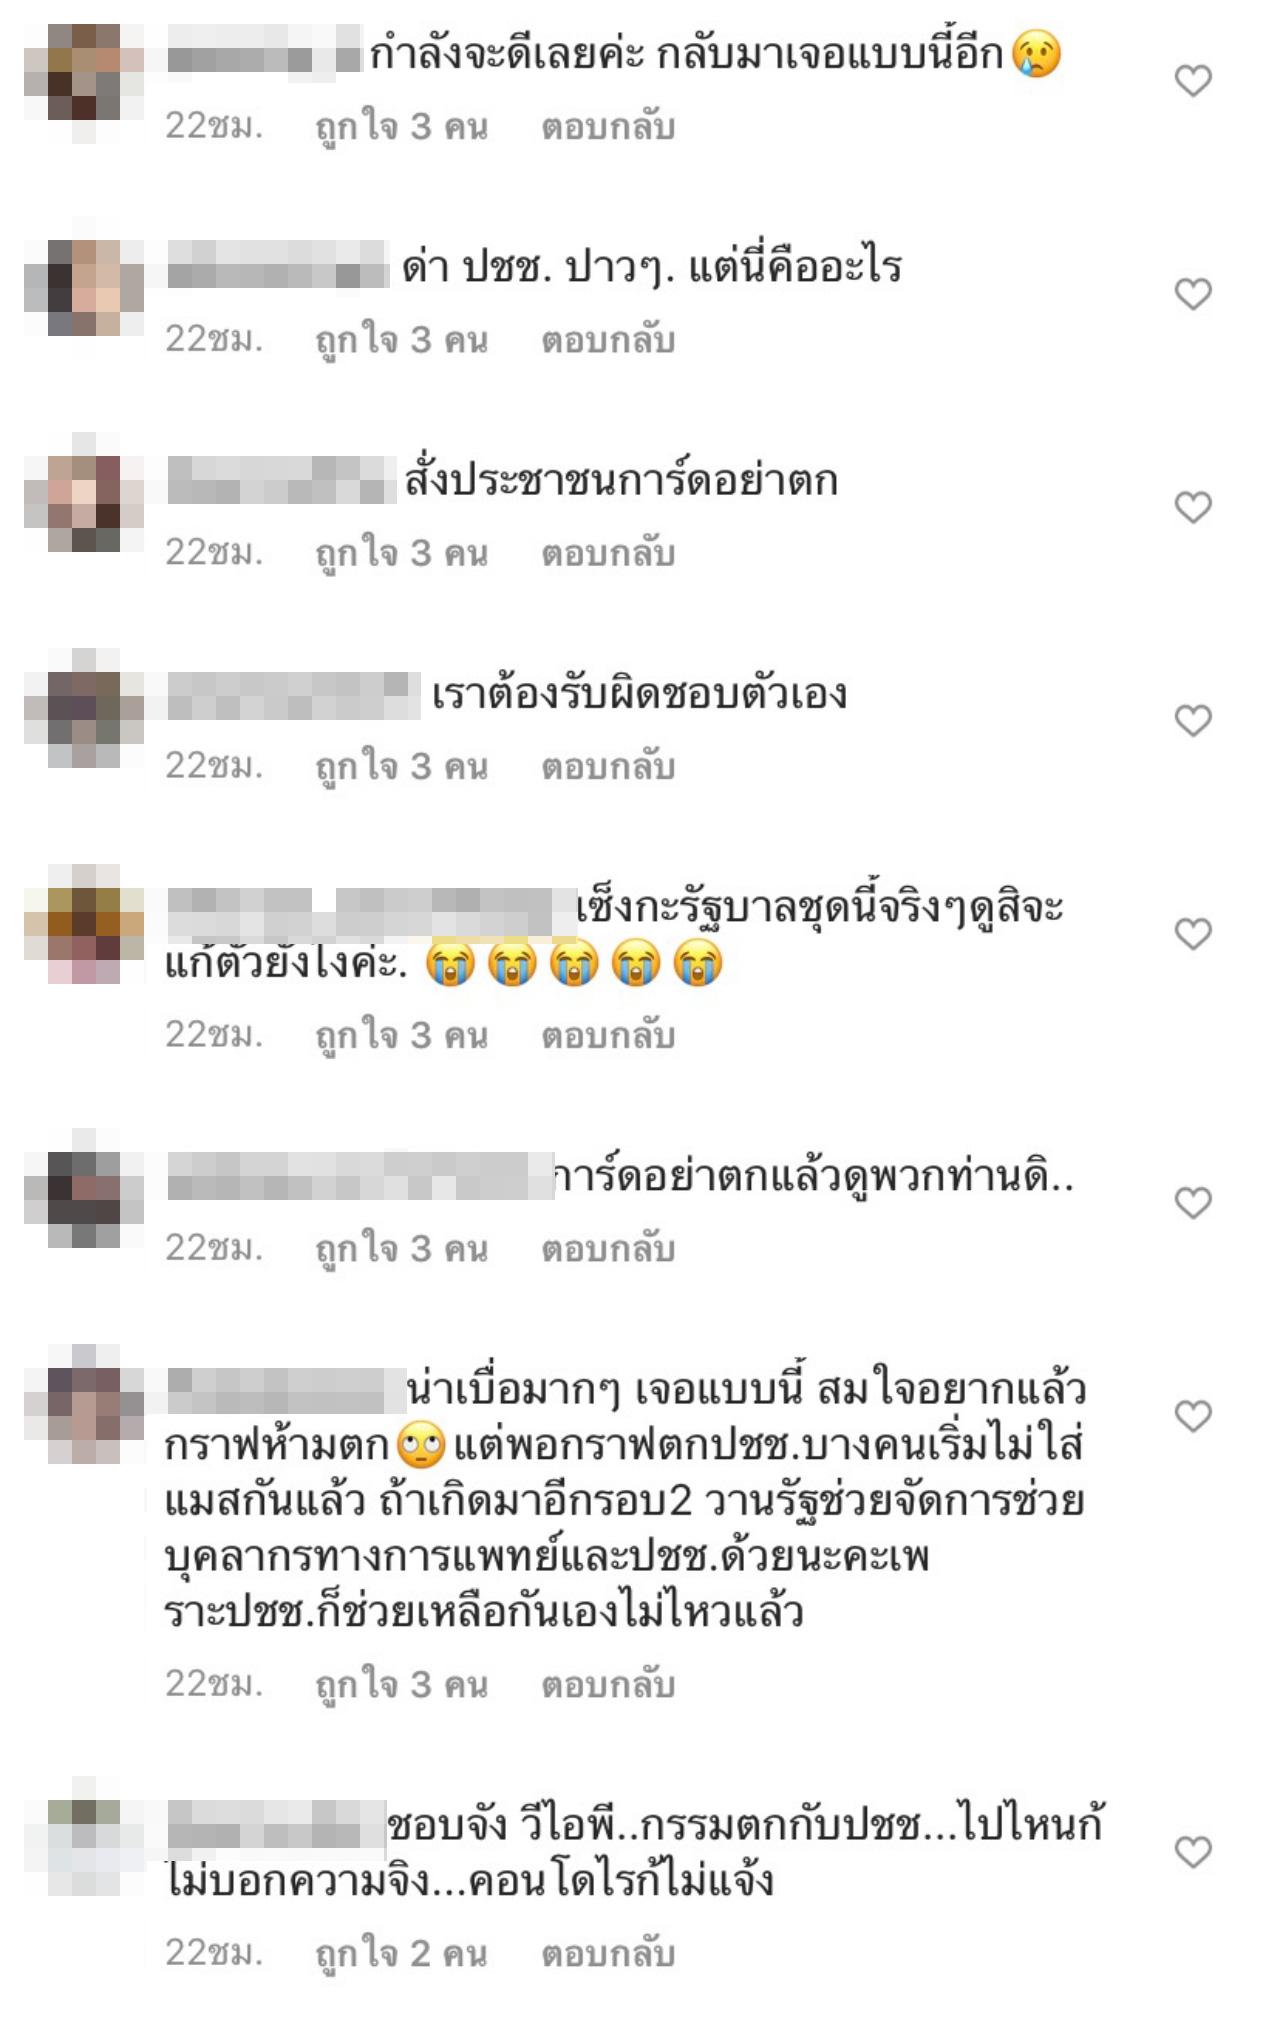Image resolution: width=1280 pixels, height=2025 pixels.
Task: View likes on 'กำลังจะดีเลยค่ะ' comment
Action: [401, 128]
